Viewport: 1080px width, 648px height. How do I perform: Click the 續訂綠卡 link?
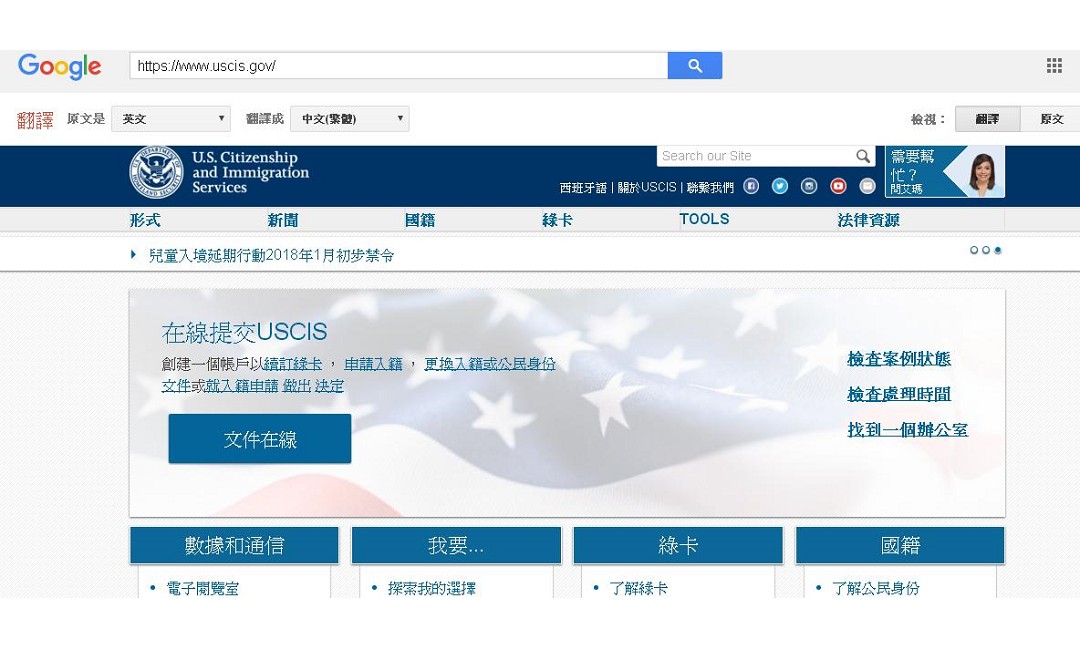point(293,364)
